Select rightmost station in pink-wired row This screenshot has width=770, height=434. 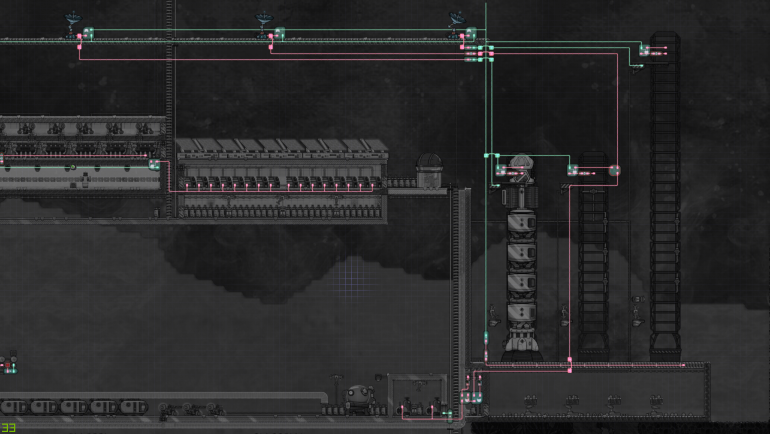click(x=373, y=183)
